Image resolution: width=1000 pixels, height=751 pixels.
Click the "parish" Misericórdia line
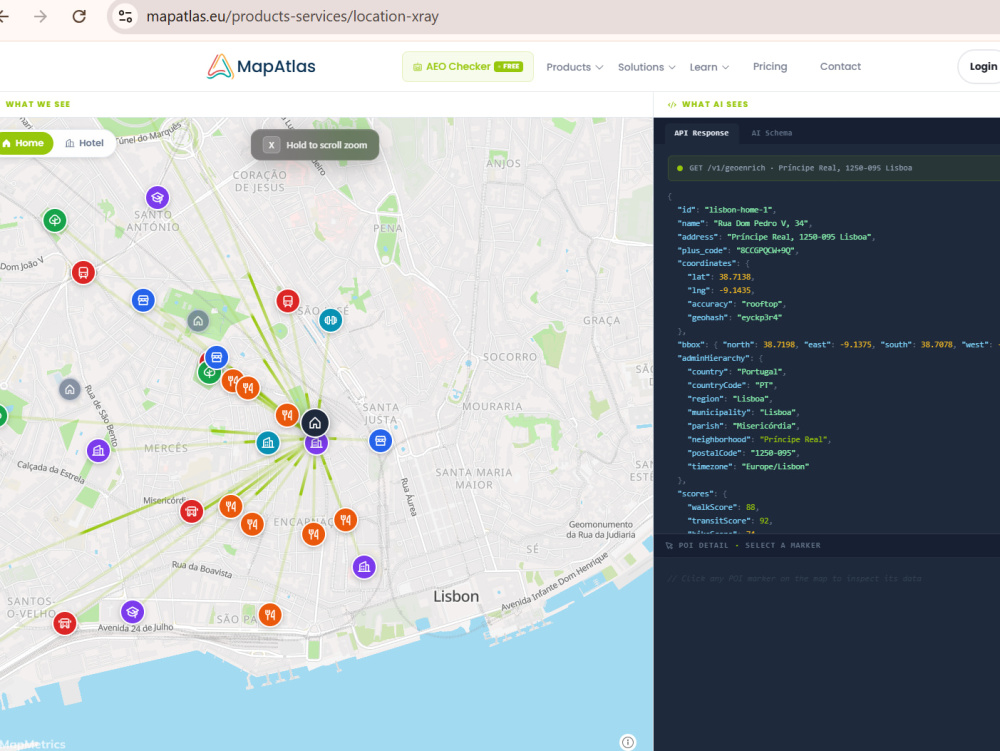click(744, 426)
